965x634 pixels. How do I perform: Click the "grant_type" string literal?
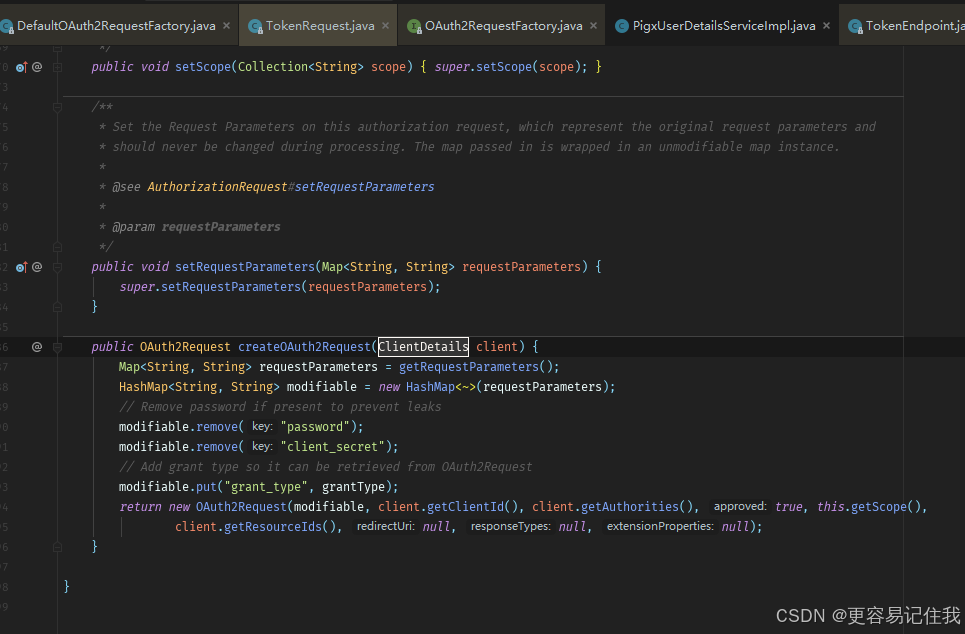266,487
